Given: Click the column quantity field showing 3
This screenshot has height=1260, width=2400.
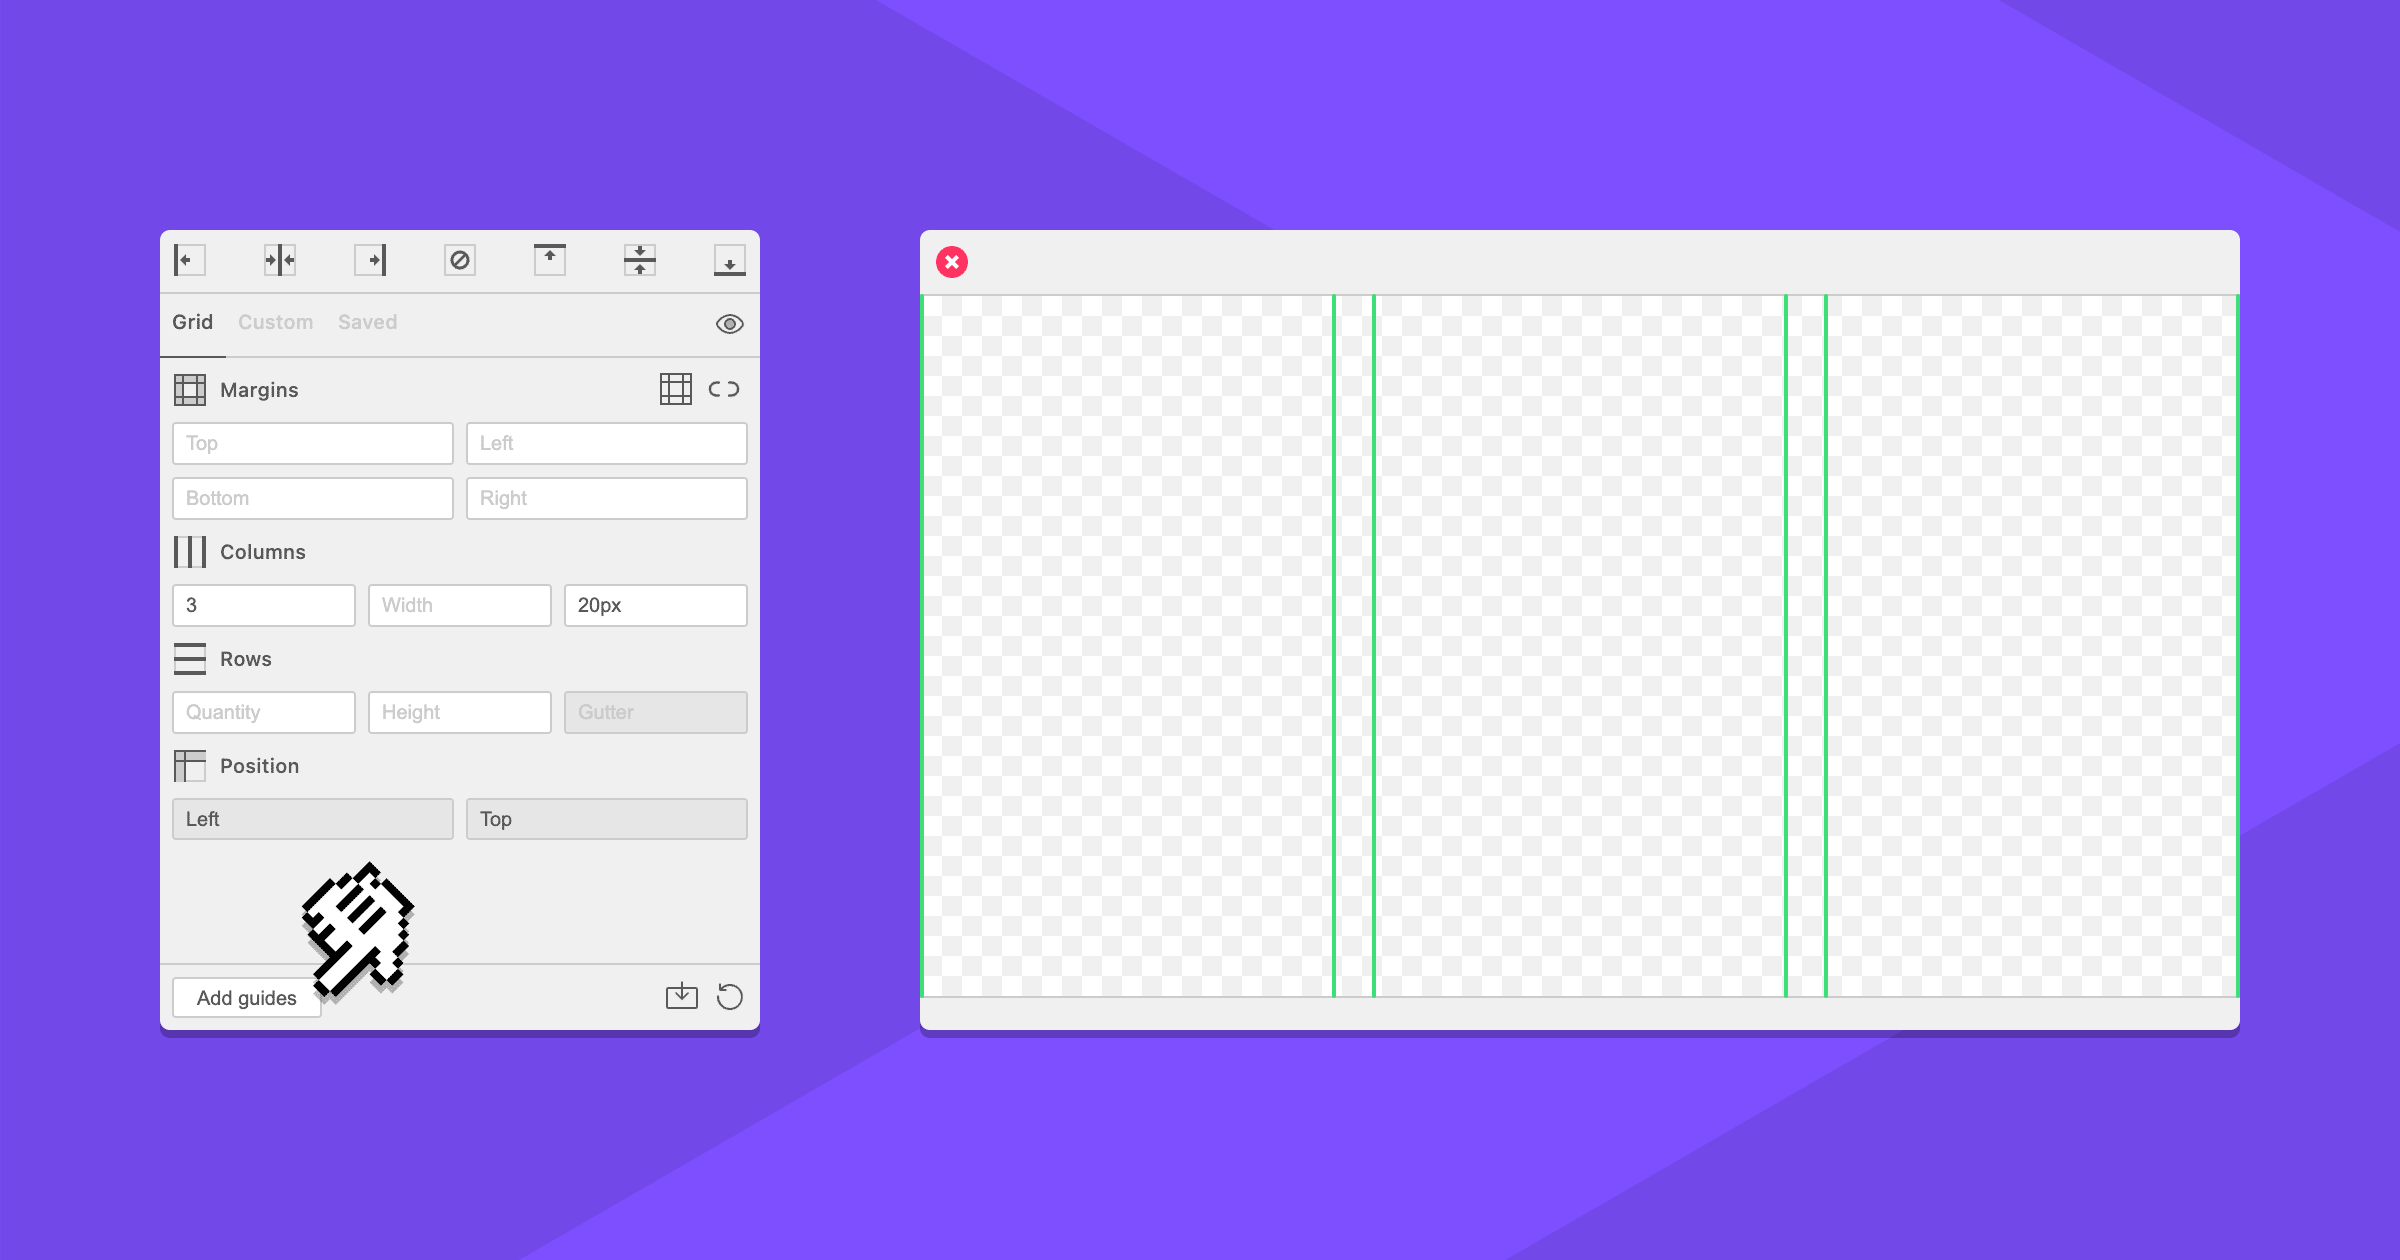Looking at the screenshot, I should tap(263, 605).
